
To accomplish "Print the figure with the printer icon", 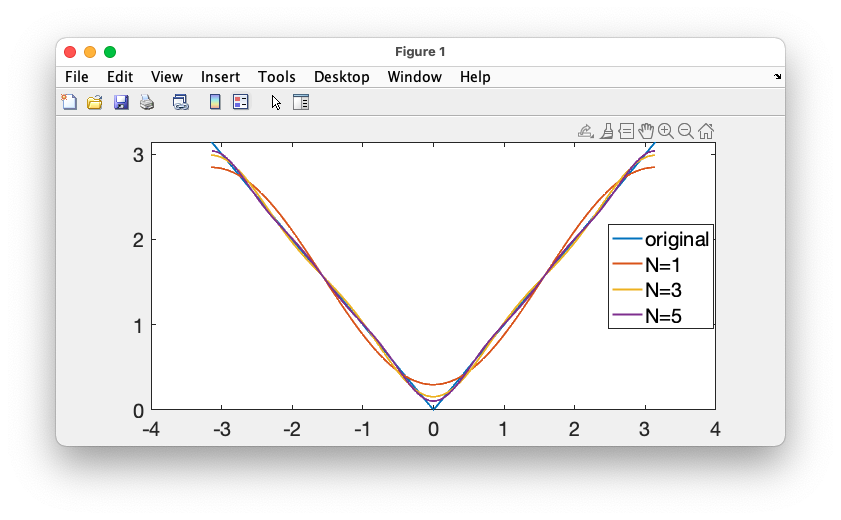I will pos(147,102).
